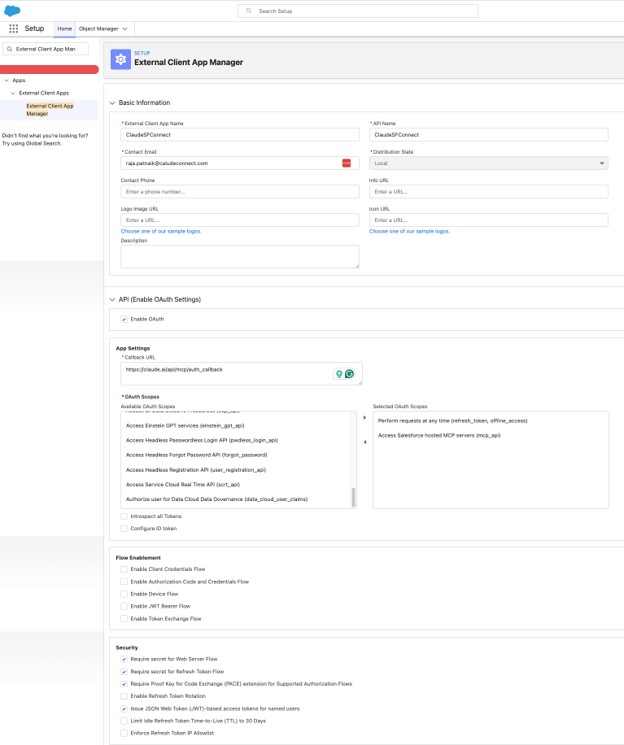Select Access Salesforce hosted MCP servers scope

(x=439, y=435)
